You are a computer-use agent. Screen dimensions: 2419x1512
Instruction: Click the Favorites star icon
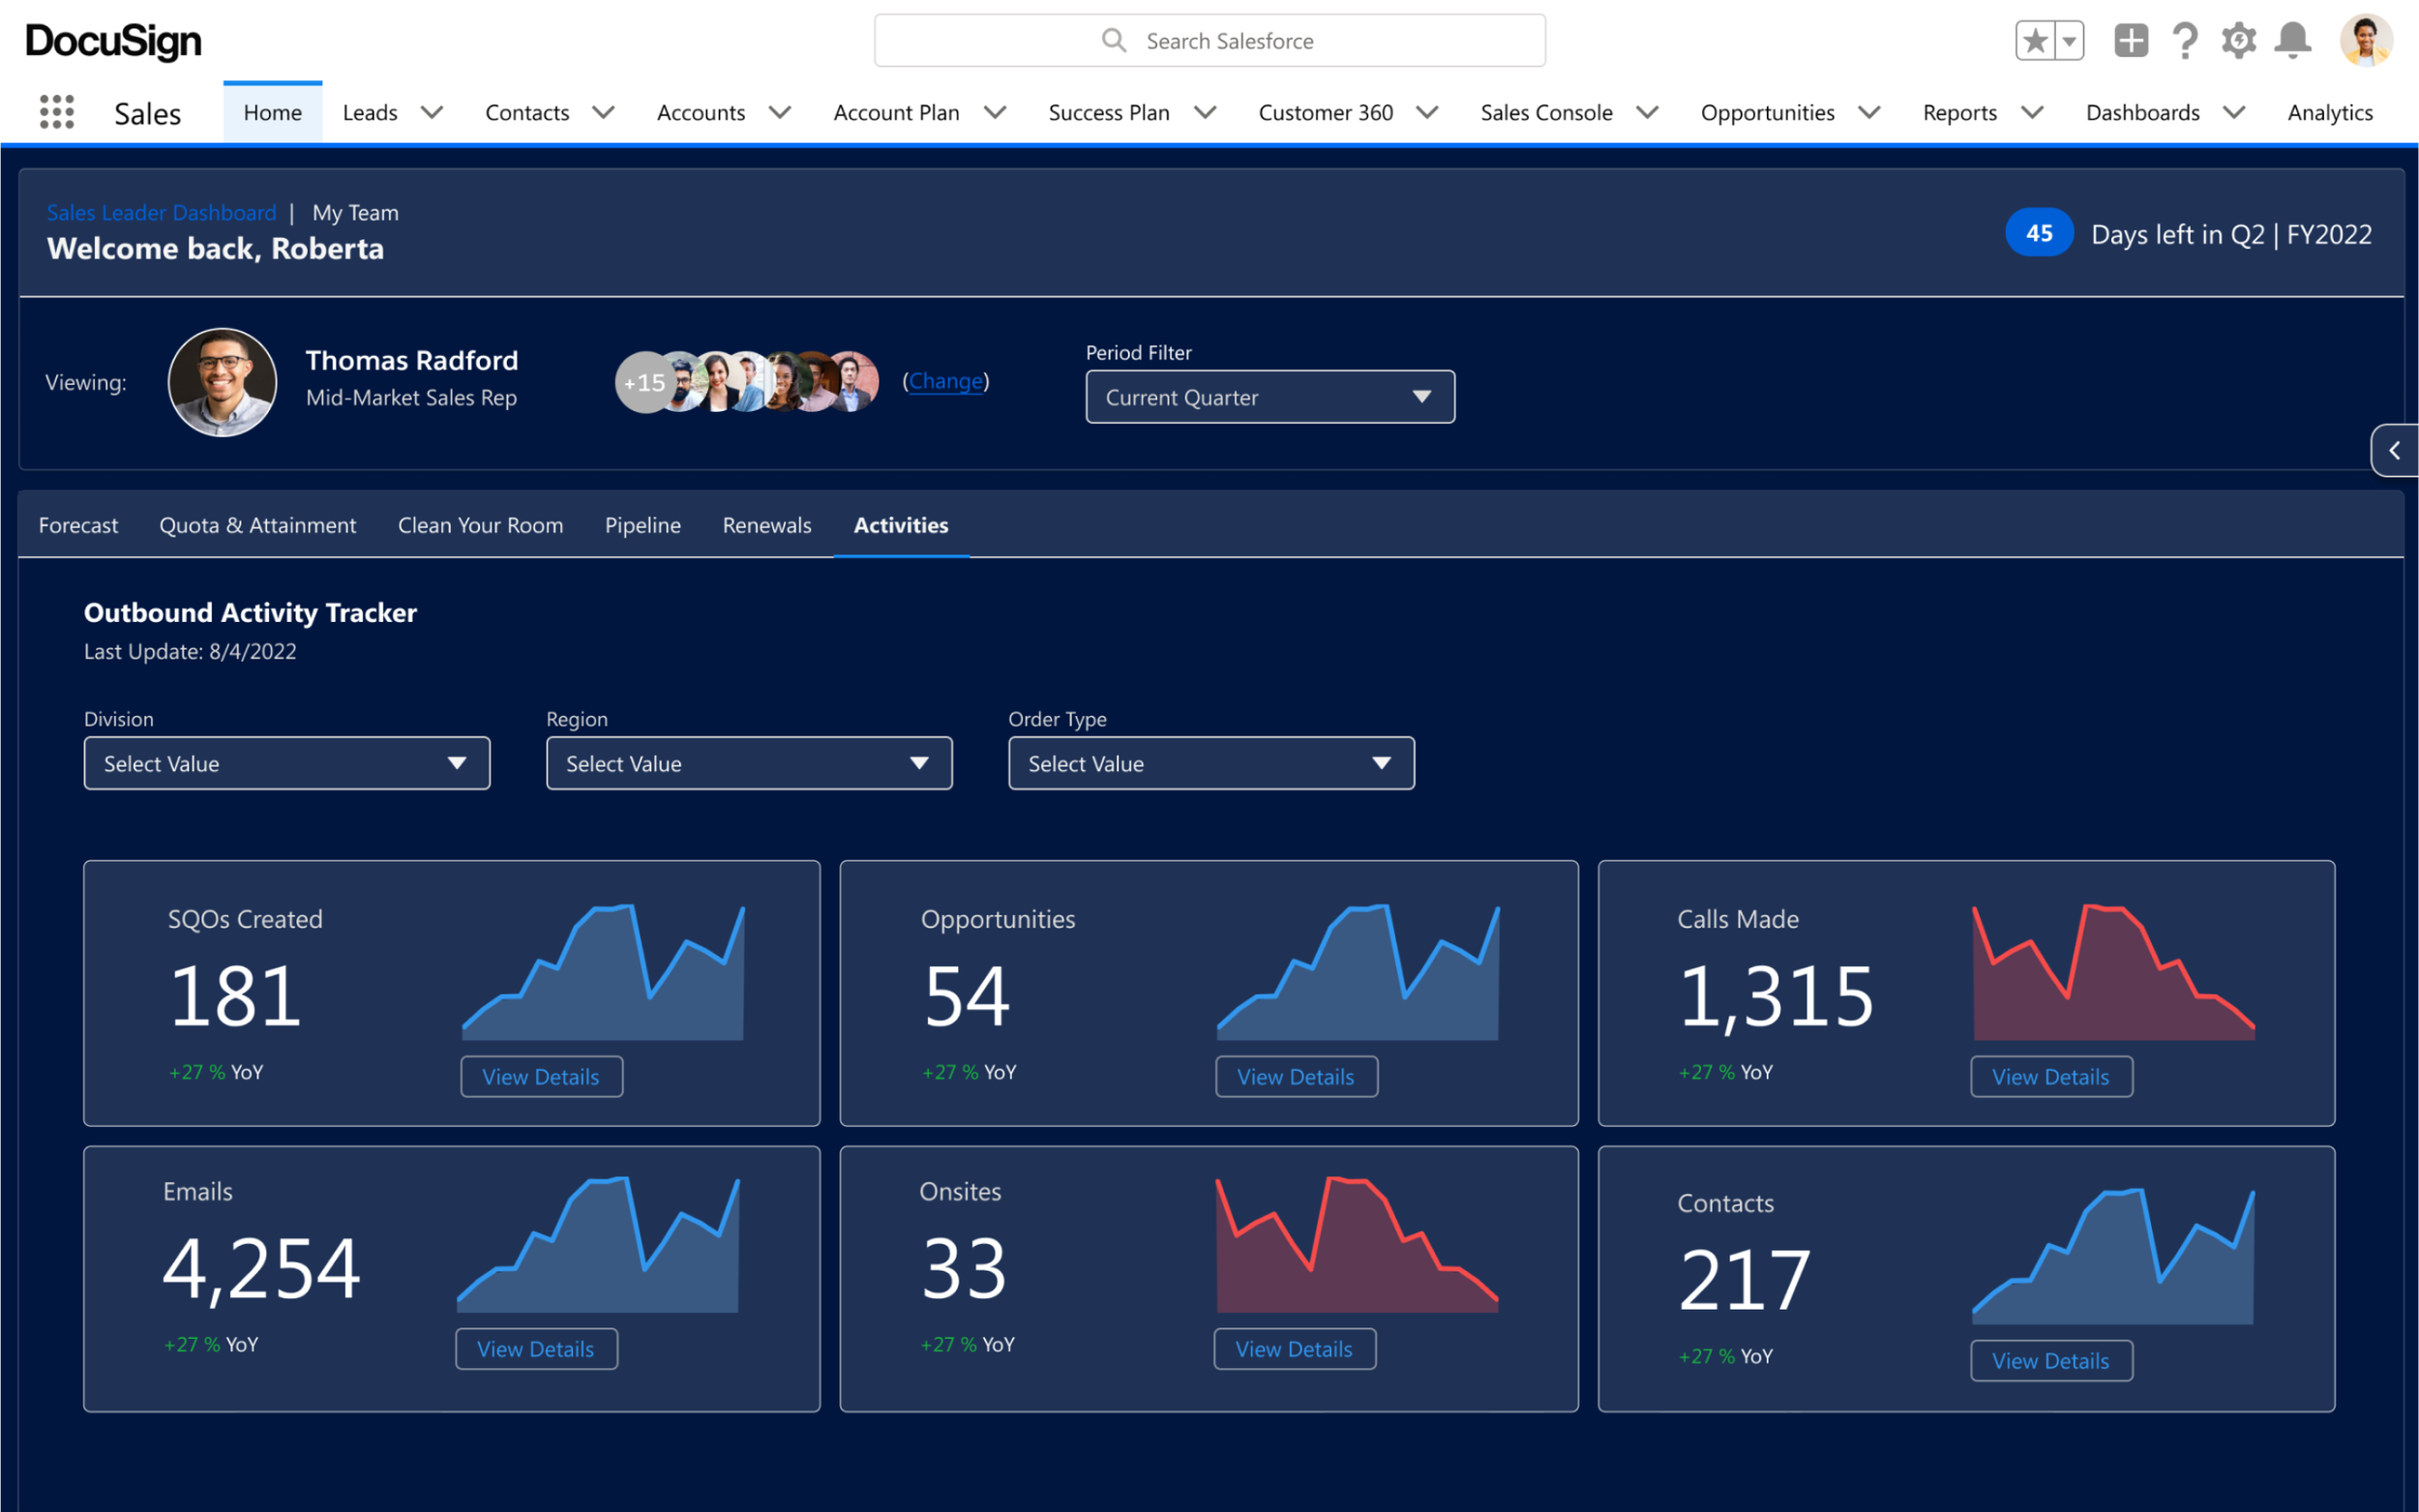tap(2035, 41)
